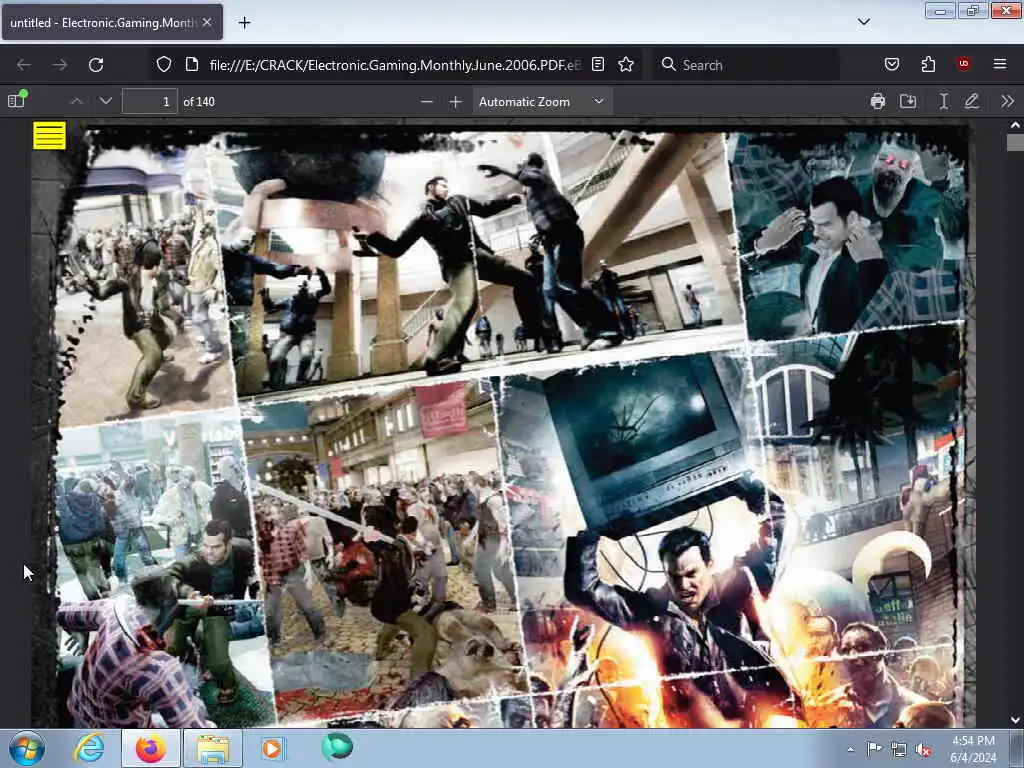Click the file URL address bar
This screenshot has width=1024, height=768.
394,65
